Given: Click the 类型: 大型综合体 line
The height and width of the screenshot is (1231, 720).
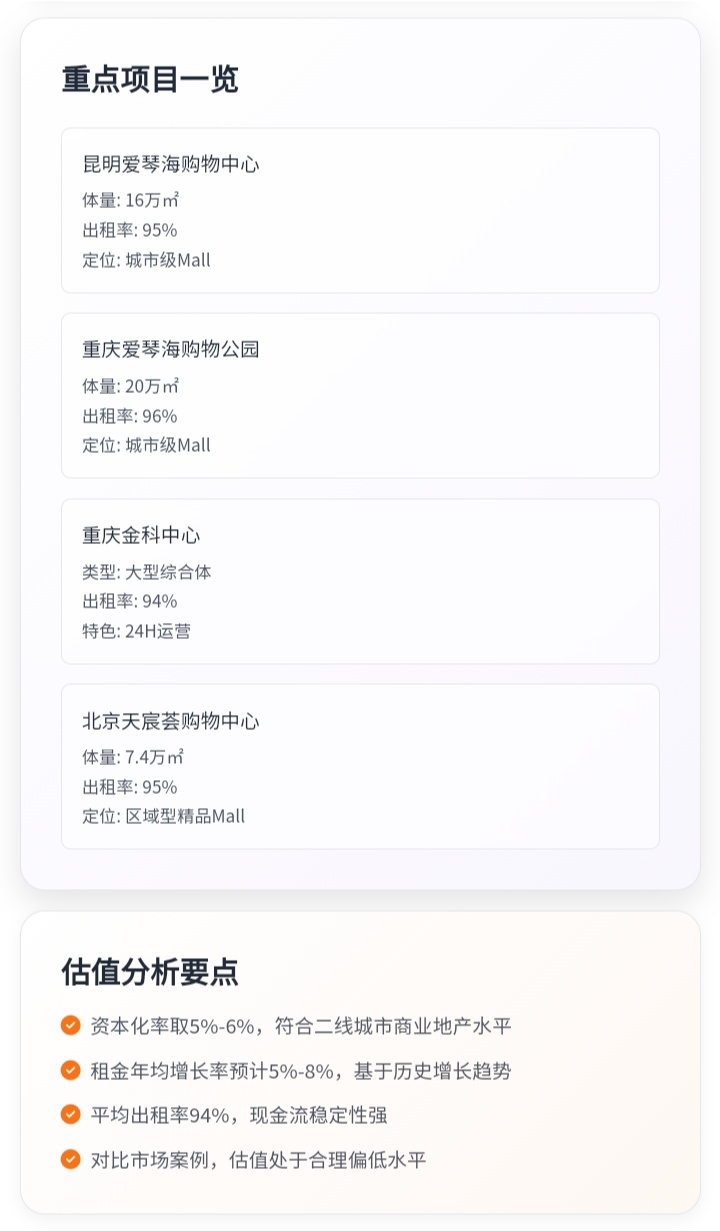Looking at the screenshot, I should pyautogui.click(x=147, y=572).
